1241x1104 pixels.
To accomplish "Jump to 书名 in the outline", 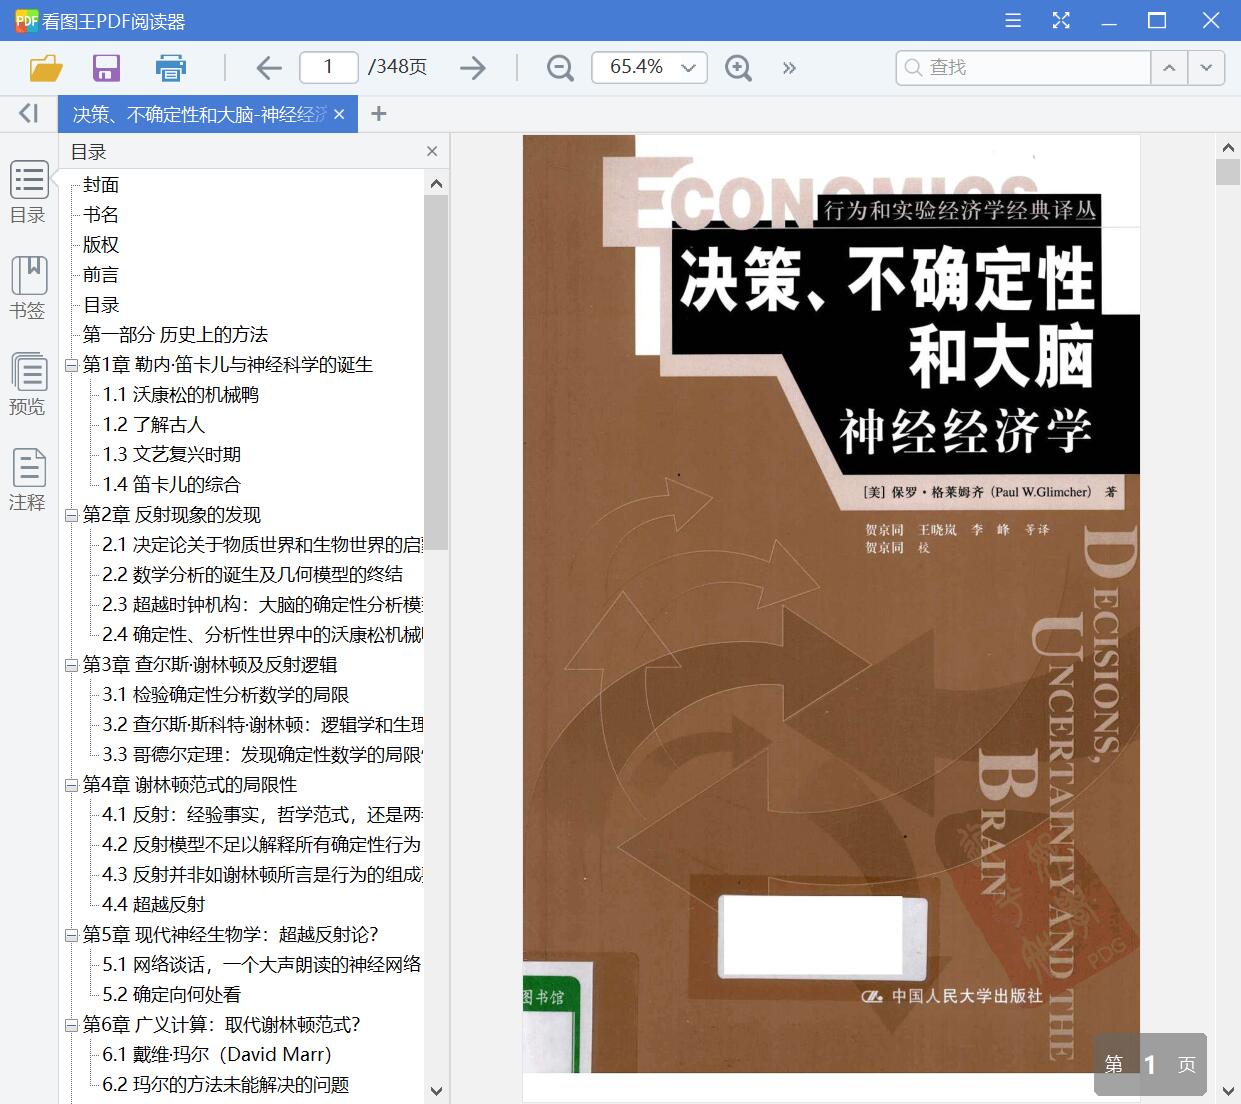I will click(101, 215).
